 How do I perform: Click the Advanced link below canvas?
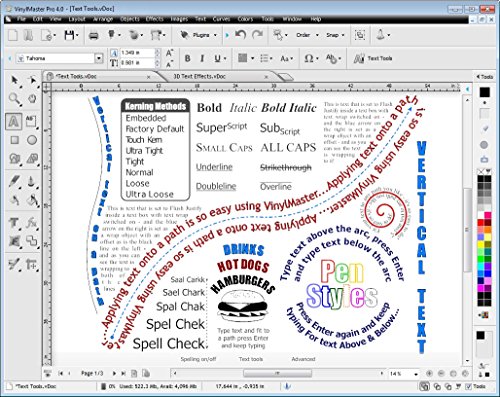pos(303,359)
